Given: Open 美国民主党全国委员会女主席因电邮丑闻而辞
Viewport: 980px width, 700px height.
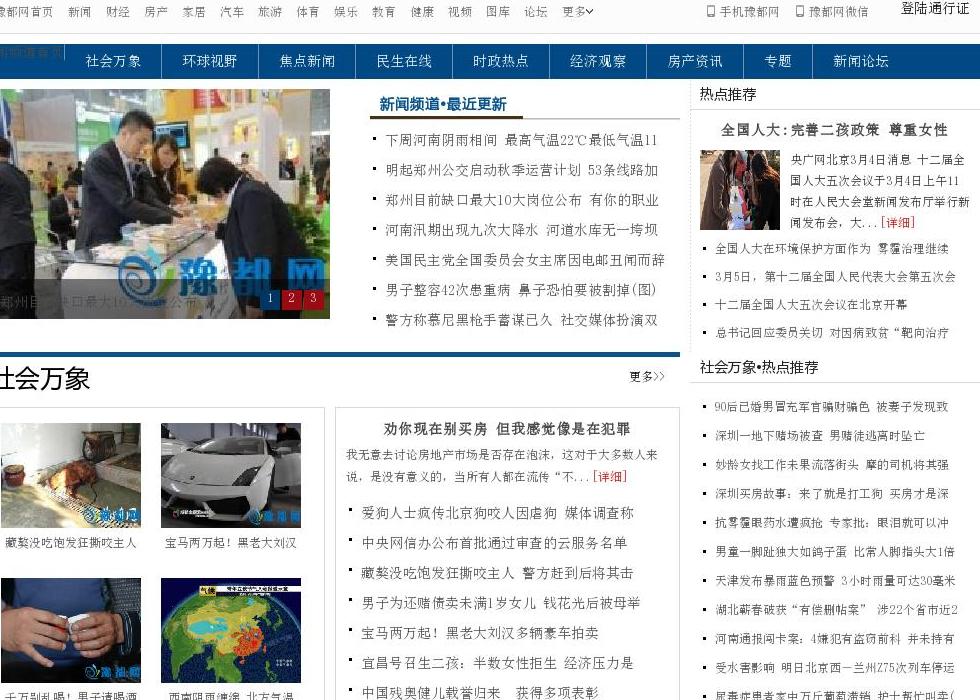Looking at the screenshot, I should 525,260.
